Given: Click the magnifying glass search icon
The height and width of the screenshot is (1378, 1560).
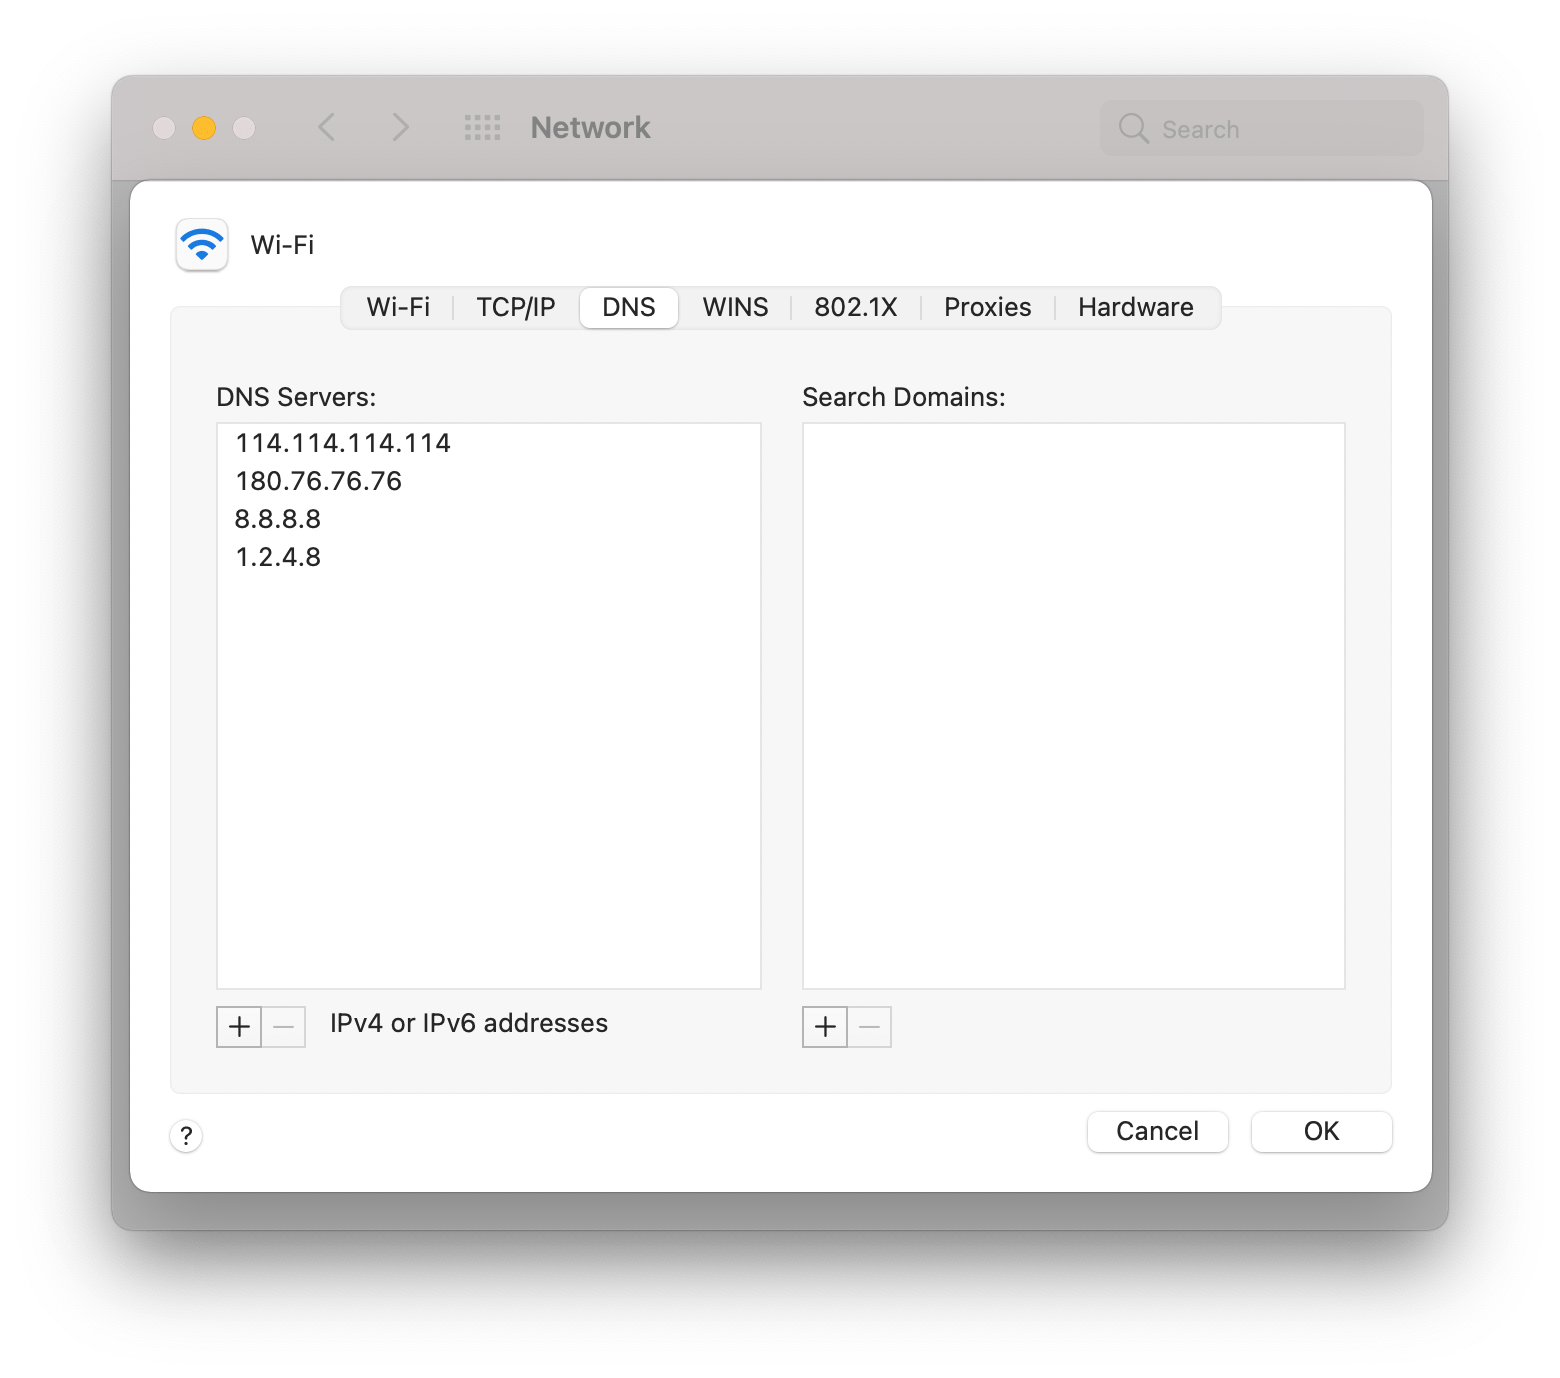Looking at the screenshot, I should pyautogui.click(x=1133, y=128).
